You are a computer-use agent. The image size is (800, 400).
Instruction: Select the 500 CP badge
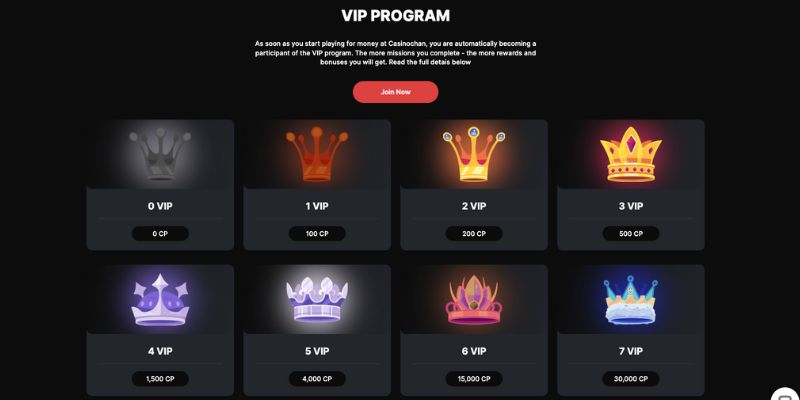[x=631, y=234]
